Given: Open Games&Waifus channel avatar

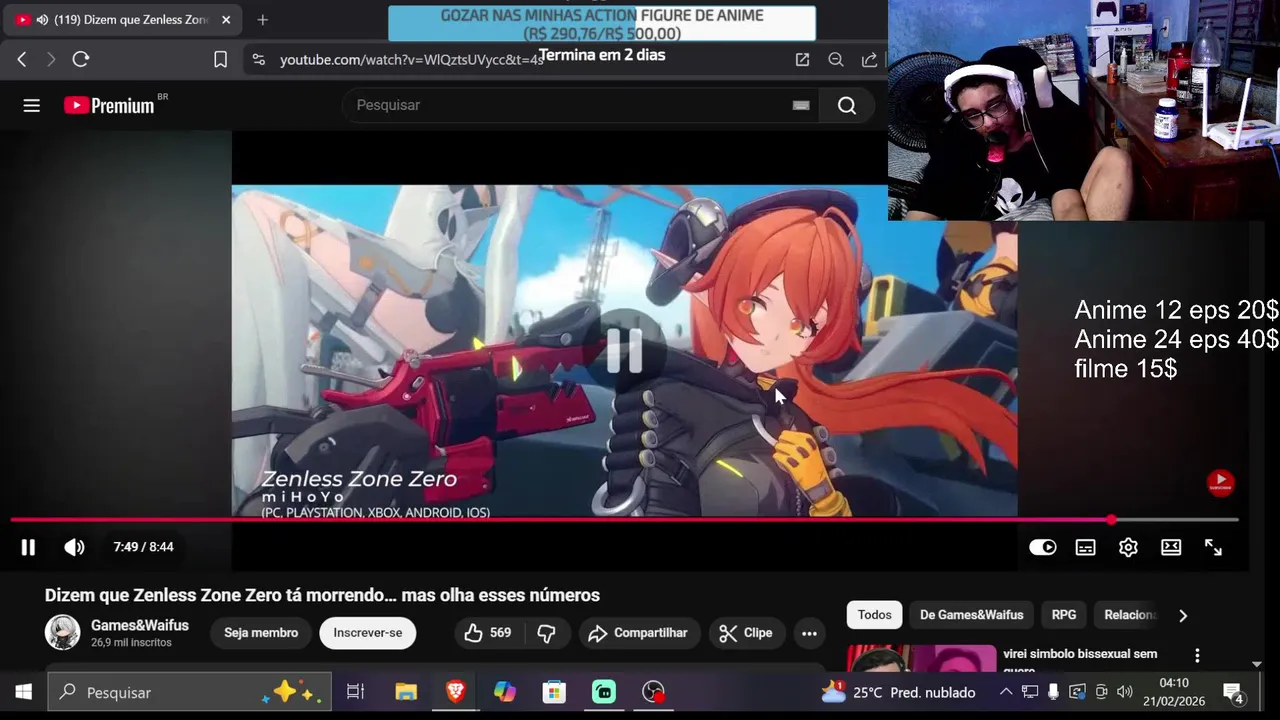Looking at the screenshot, I should (62, 632).
